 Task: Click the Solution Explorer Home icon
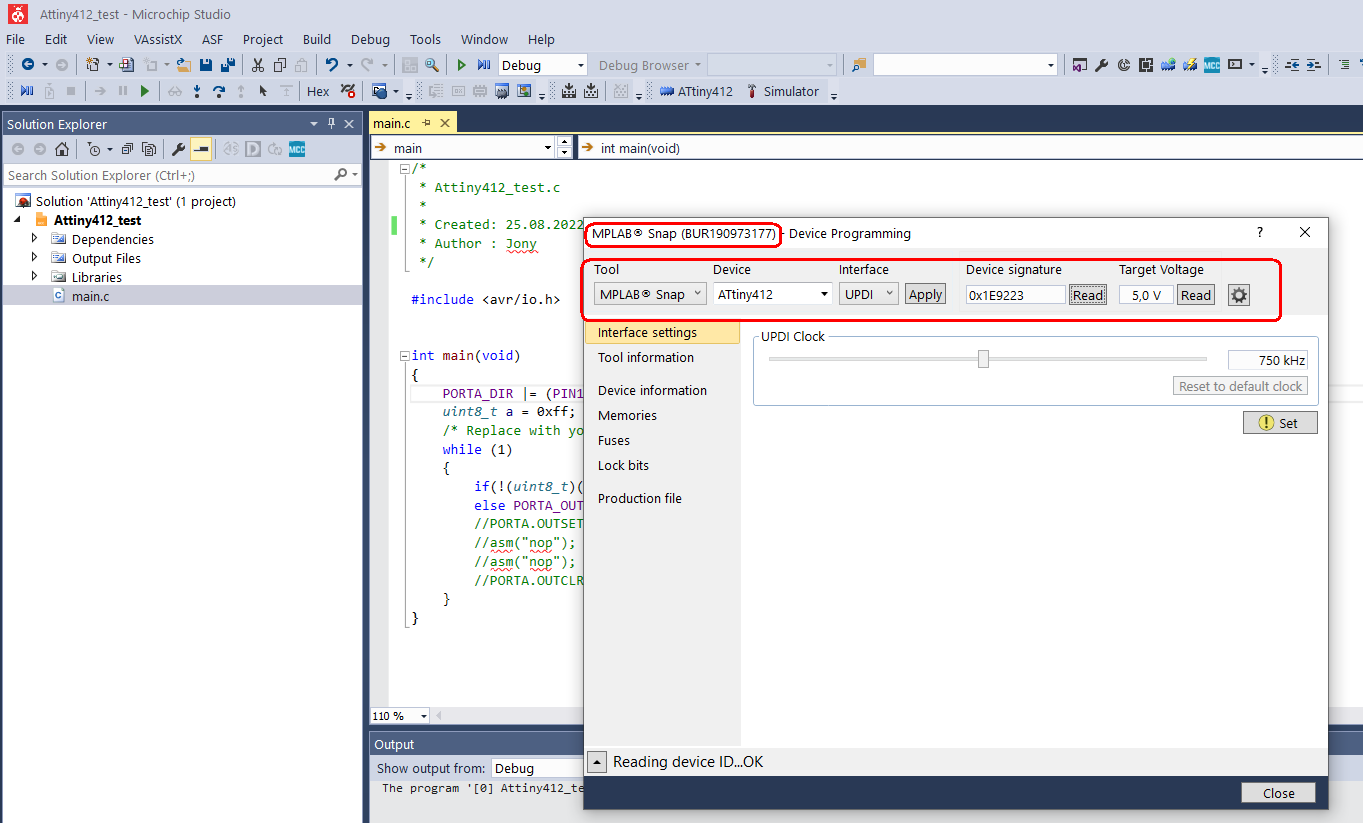tap(62, 149)
